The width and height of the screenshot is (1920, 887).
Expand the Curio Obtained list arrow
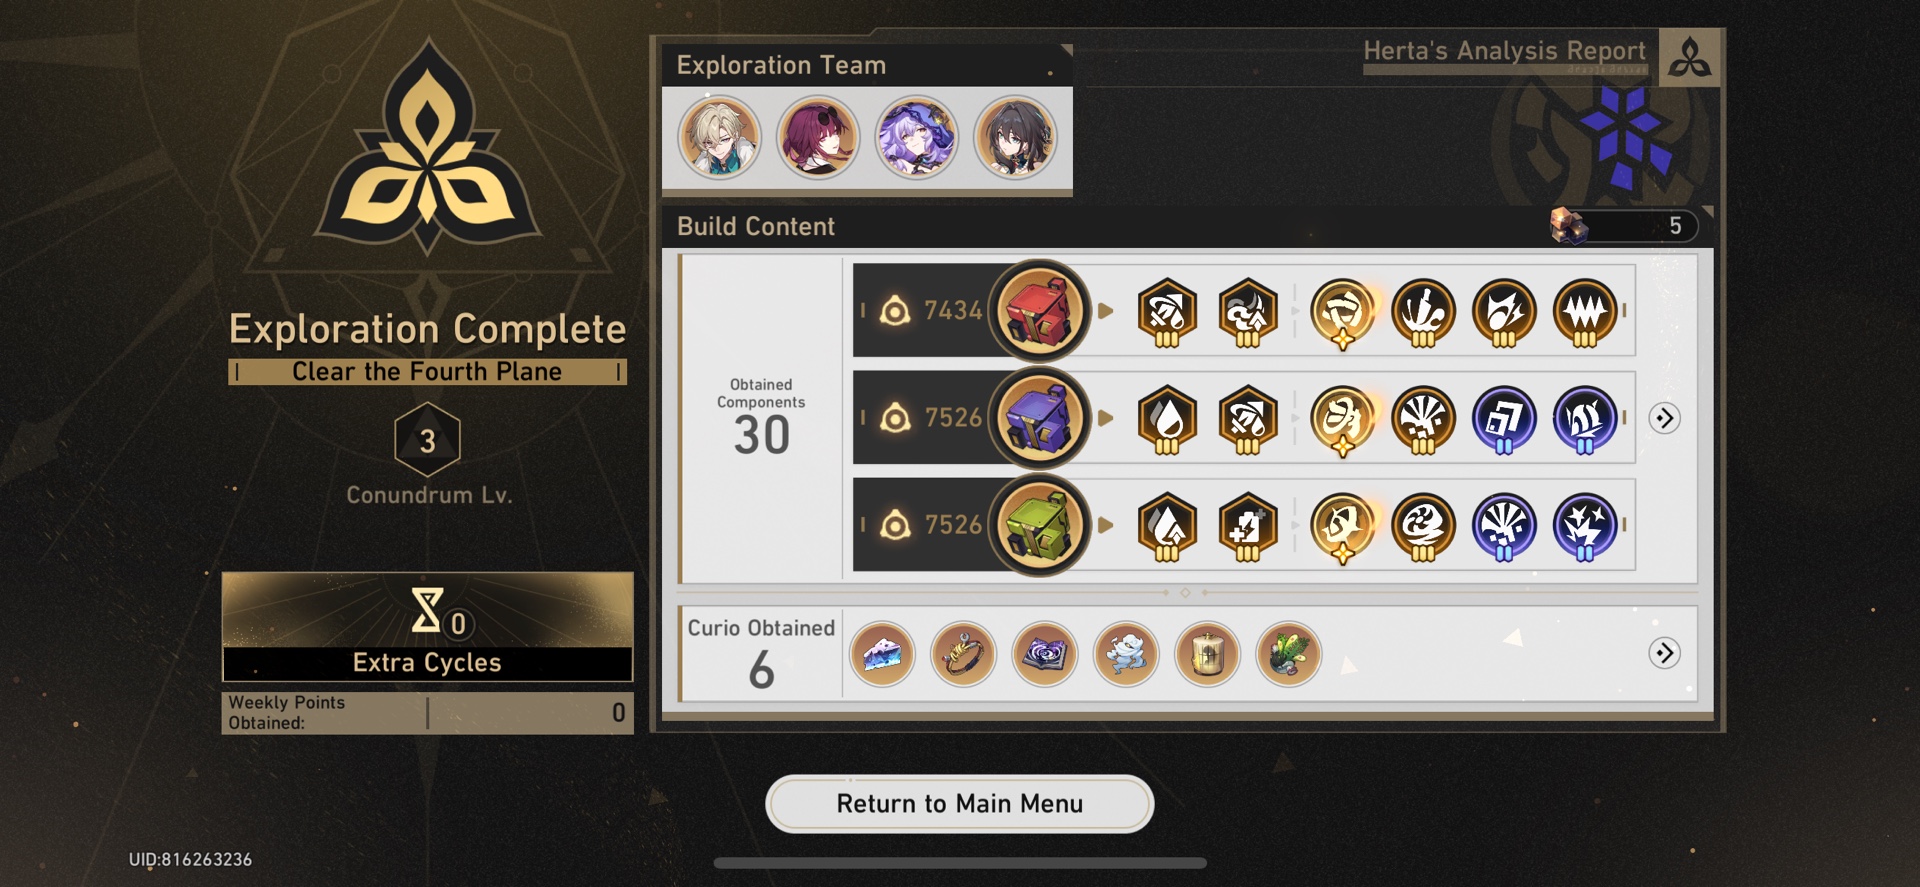tap(1664, 653)
